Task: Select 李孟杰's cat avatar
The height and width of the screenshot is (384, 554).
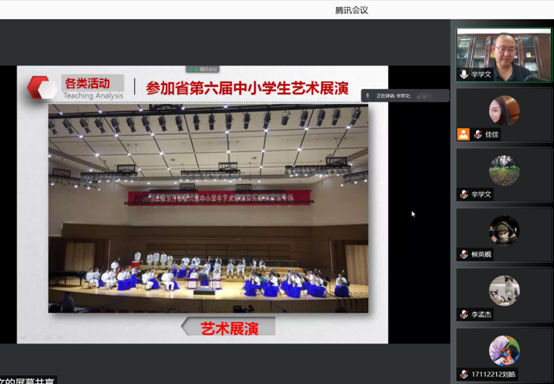Action: pyautogui.click(x=504, y=290)
